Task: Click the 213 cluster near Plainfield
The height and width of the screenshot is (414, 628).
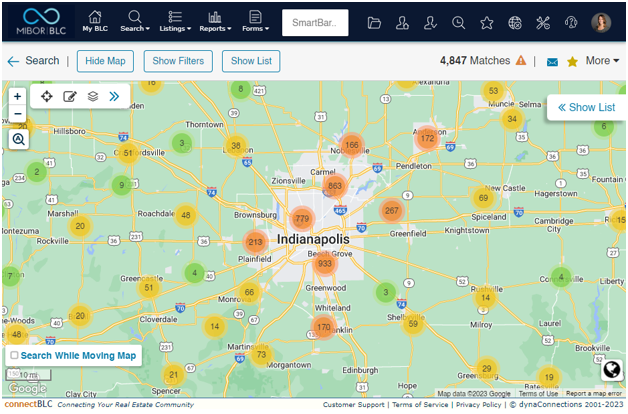Action: click(255, 242)
